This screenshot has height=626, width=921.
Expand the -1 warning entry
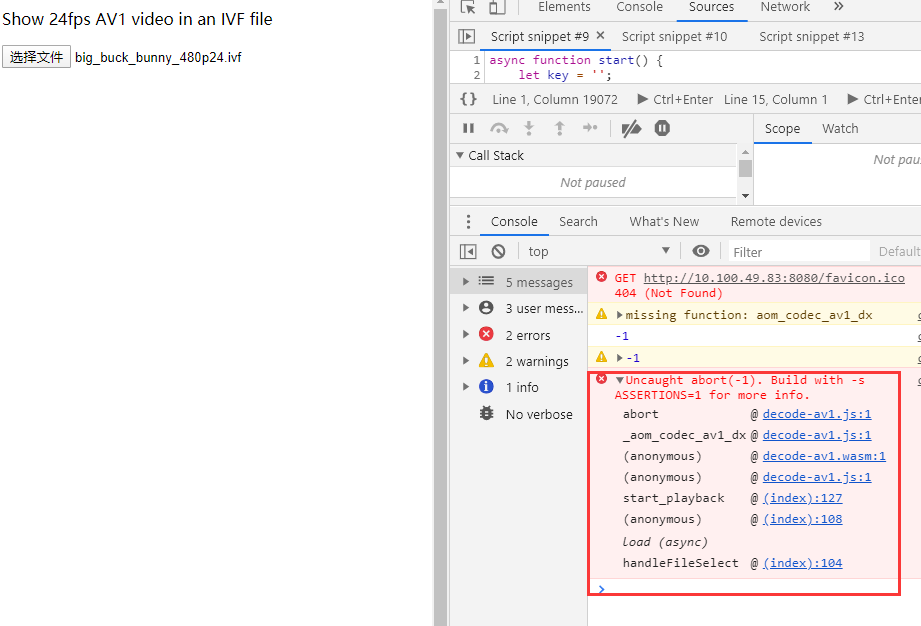620,358
